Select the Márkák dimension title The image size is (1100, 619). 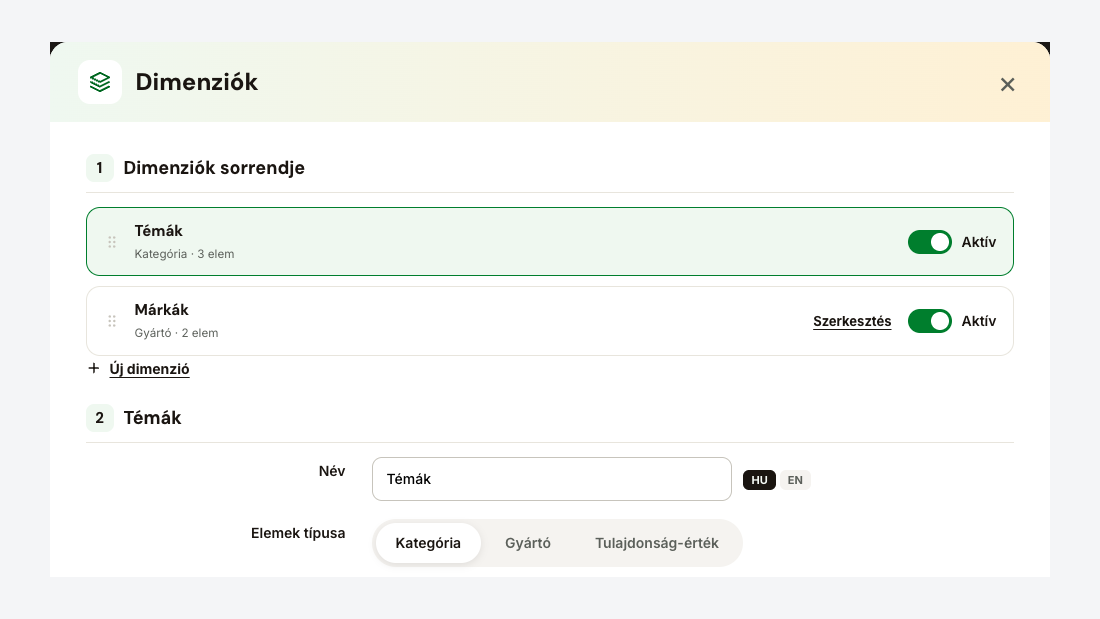(x=161, y=310)
